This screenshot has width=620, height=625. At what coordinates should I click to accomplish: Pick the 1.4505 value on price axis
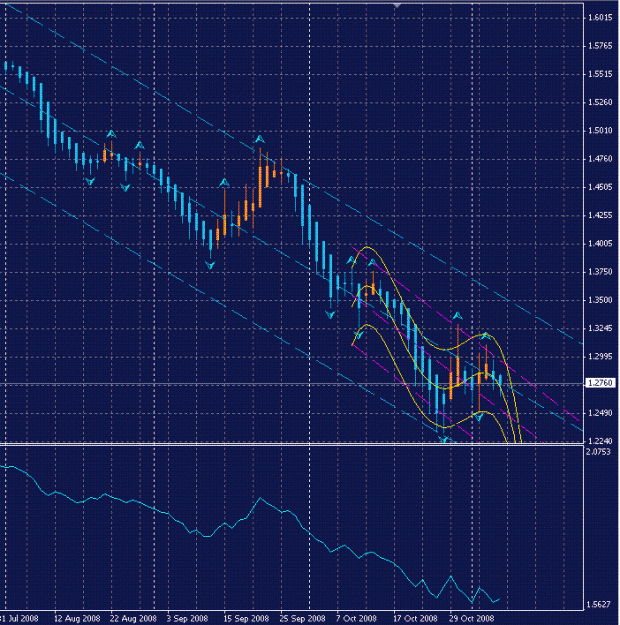click(x=600, y=187)
